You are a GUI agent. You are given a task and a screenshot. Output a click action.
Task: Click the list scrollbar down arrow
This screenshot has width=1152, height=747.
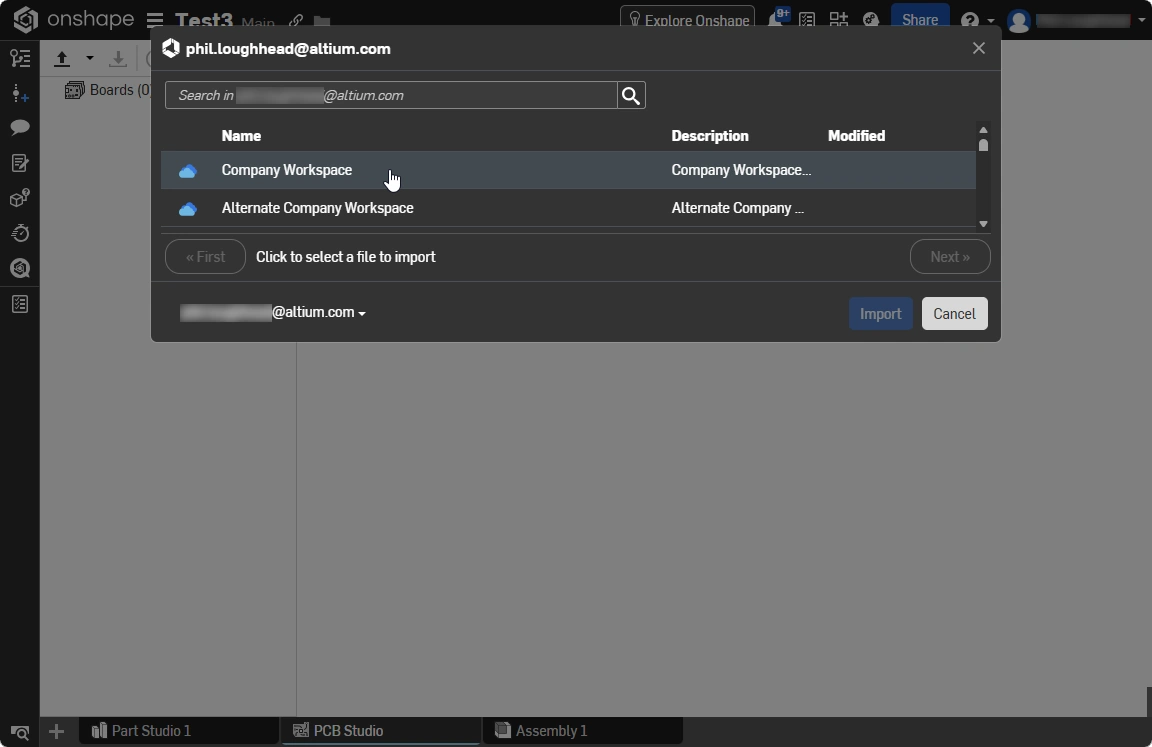tap(983, 224)
